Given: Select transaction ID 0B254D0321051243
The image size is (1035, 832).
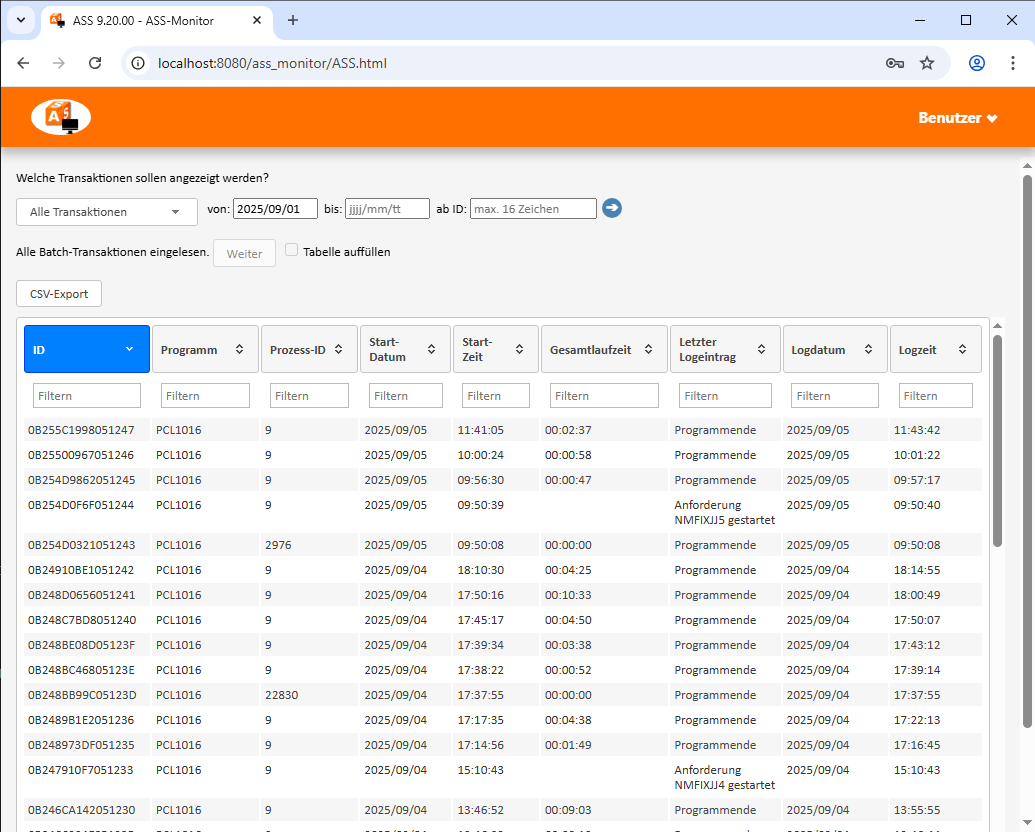Looking at the screenshot, I should (81, 545).
